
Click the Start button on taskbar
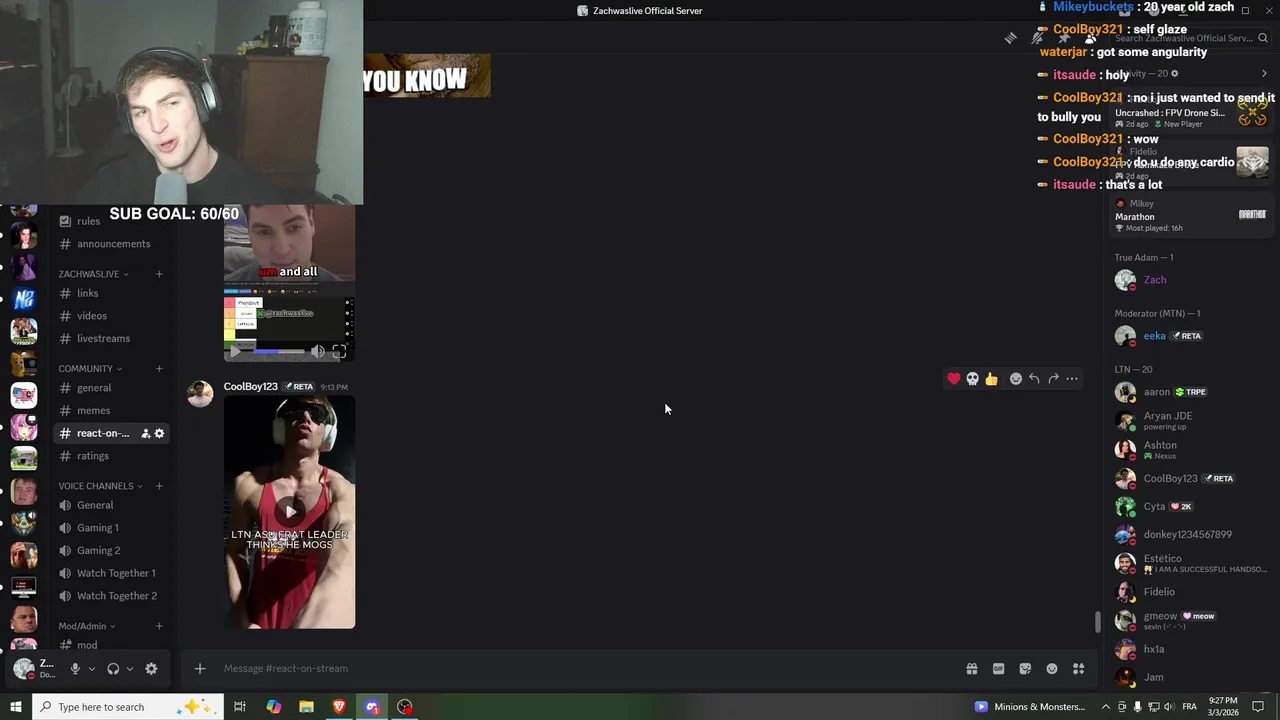tap(16, 707)
